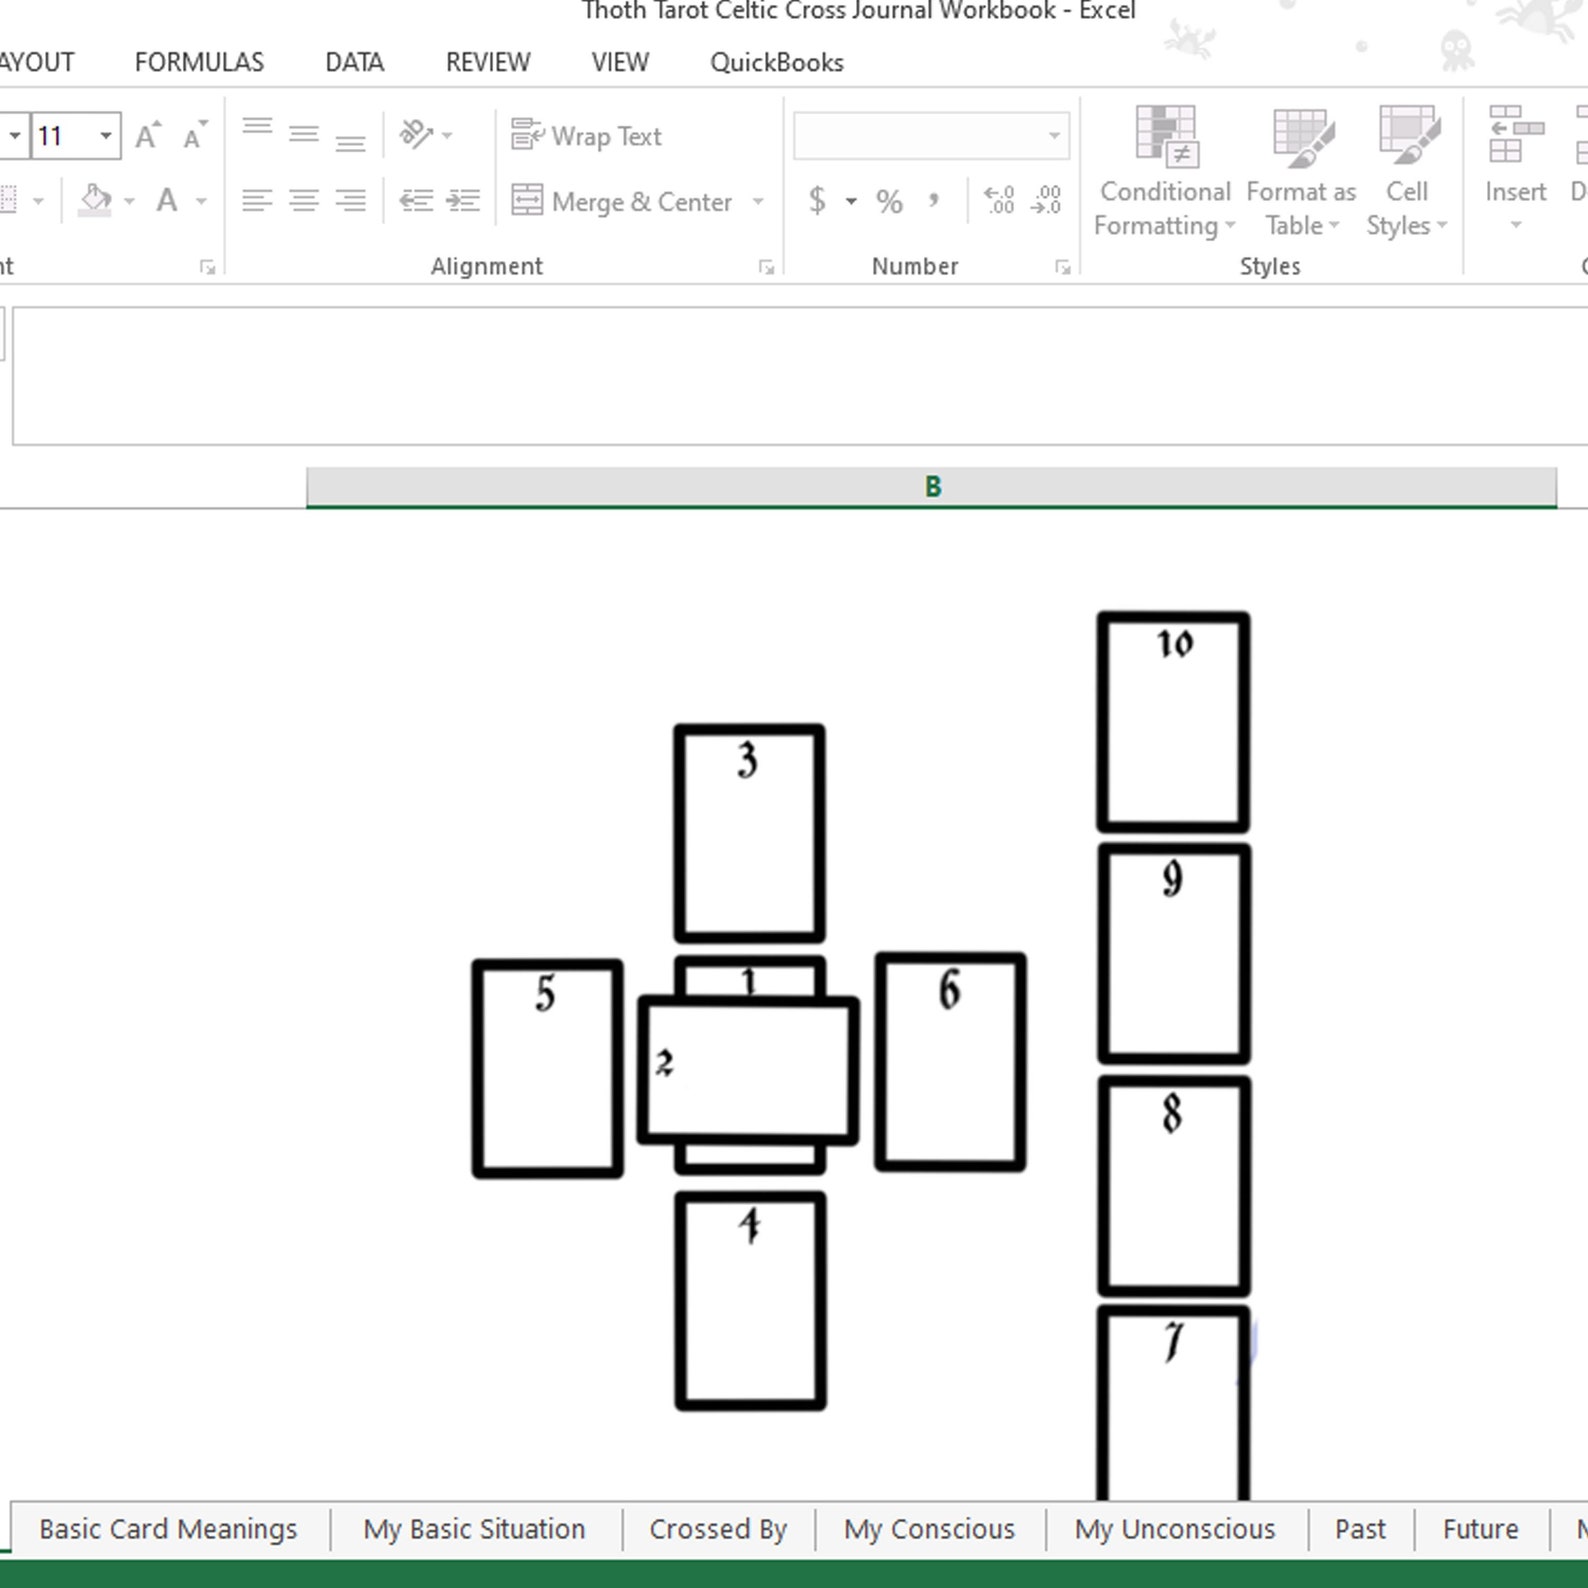Apply Comma Style number format

tap(934, 201)
